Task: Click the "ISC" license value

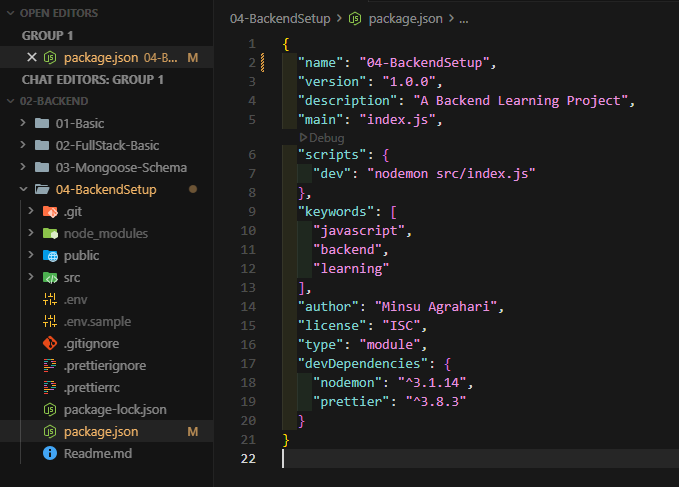Action: (x=401, y=326)
